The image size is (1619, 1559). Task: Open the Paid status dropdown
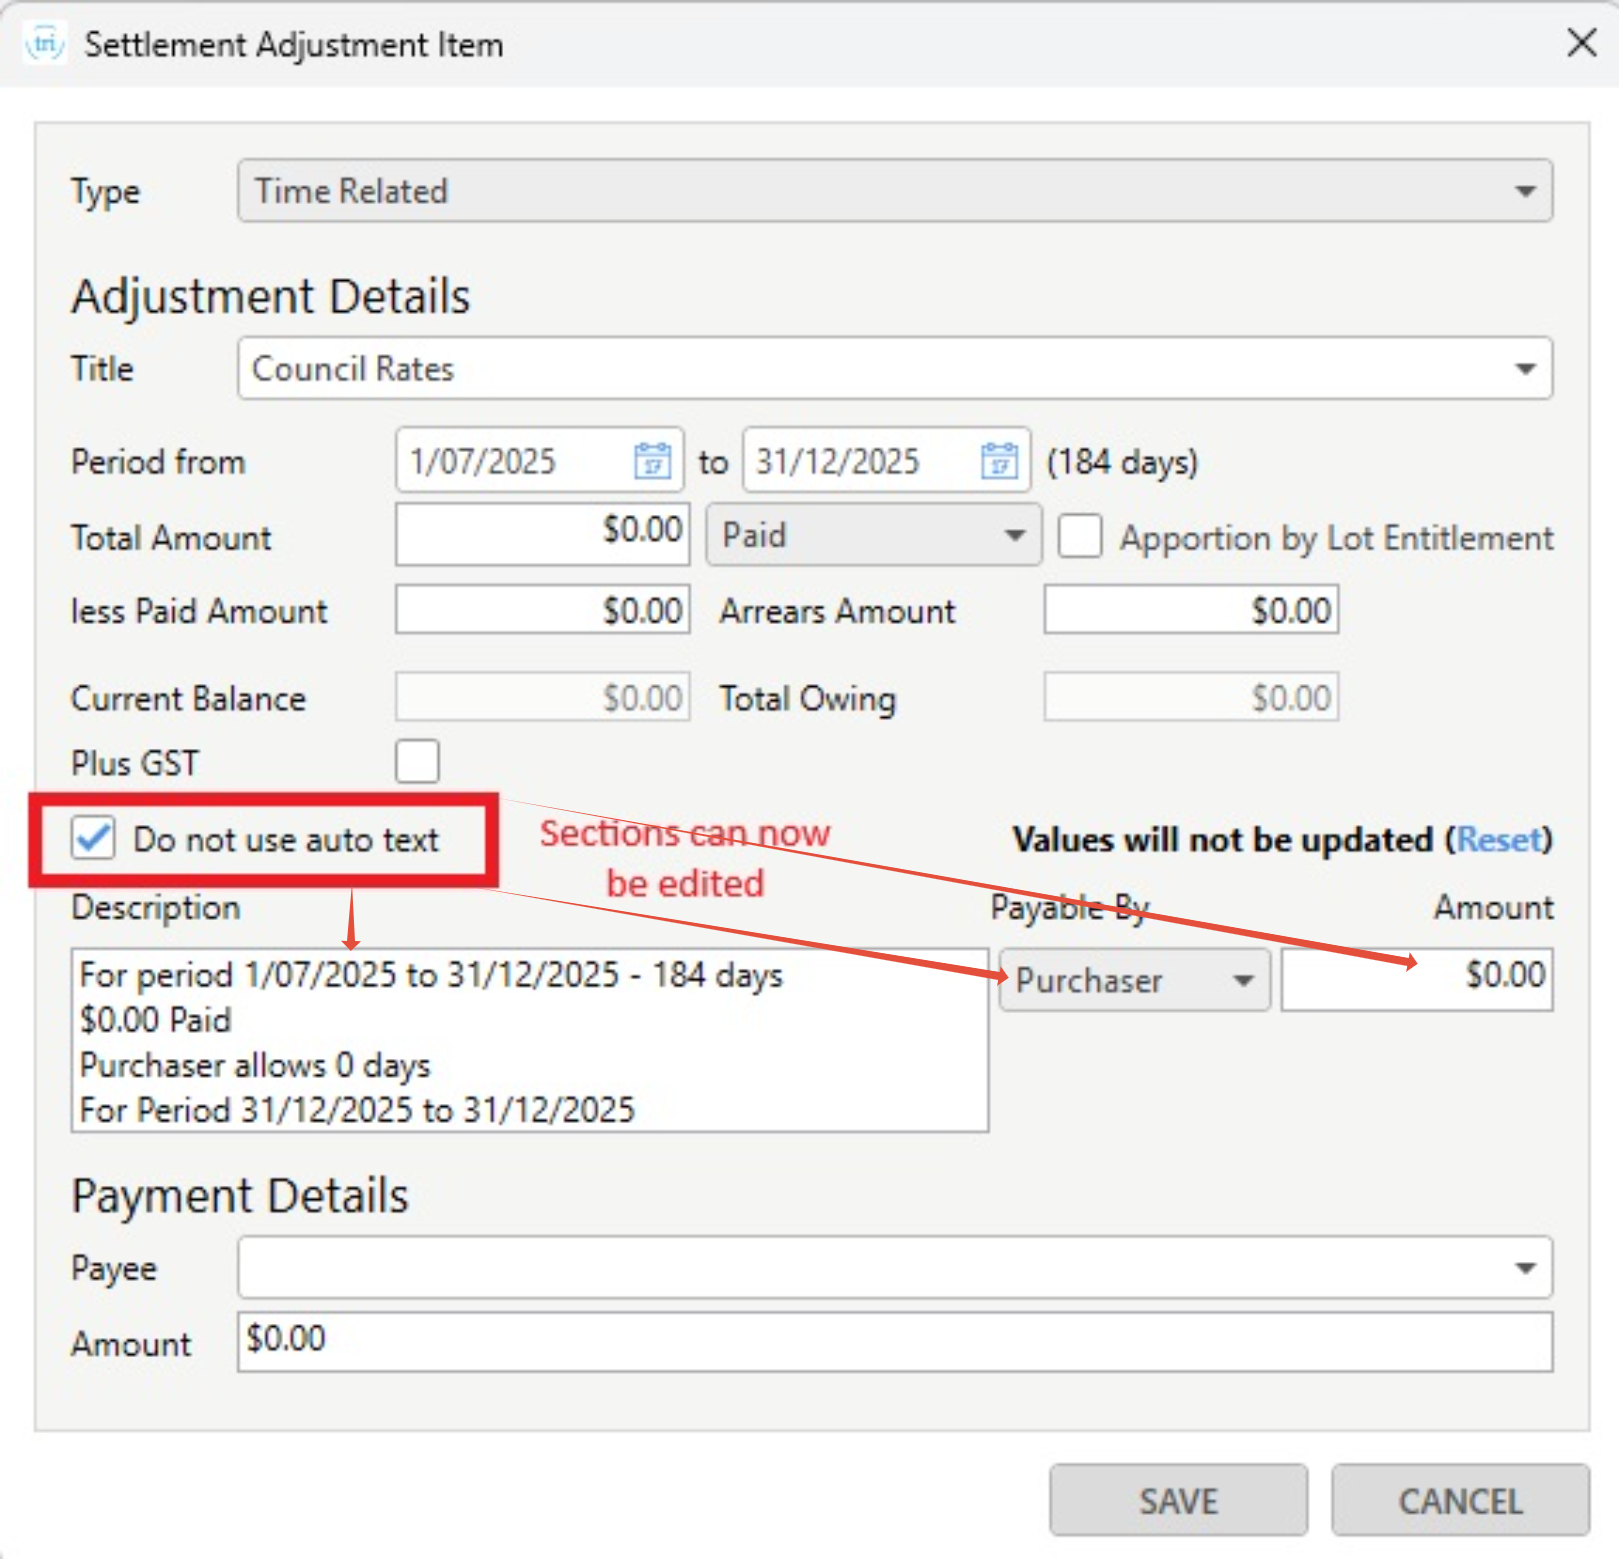pos(873,535)
